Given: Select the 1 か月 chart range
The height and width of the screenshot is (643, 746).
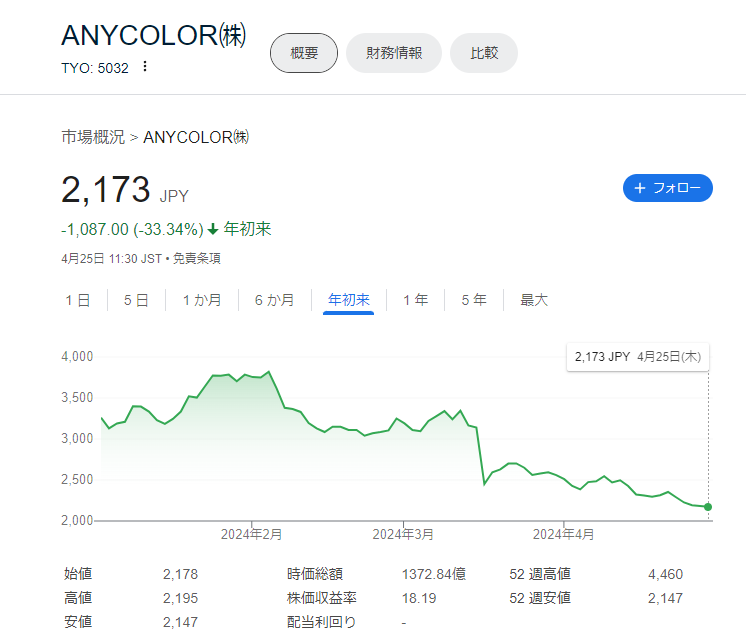Looking at the screenshot, I should point(202,300).
